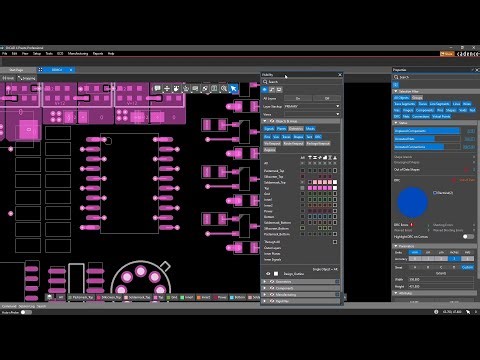Turn all layers On in Visibility panel

[298, 98]
